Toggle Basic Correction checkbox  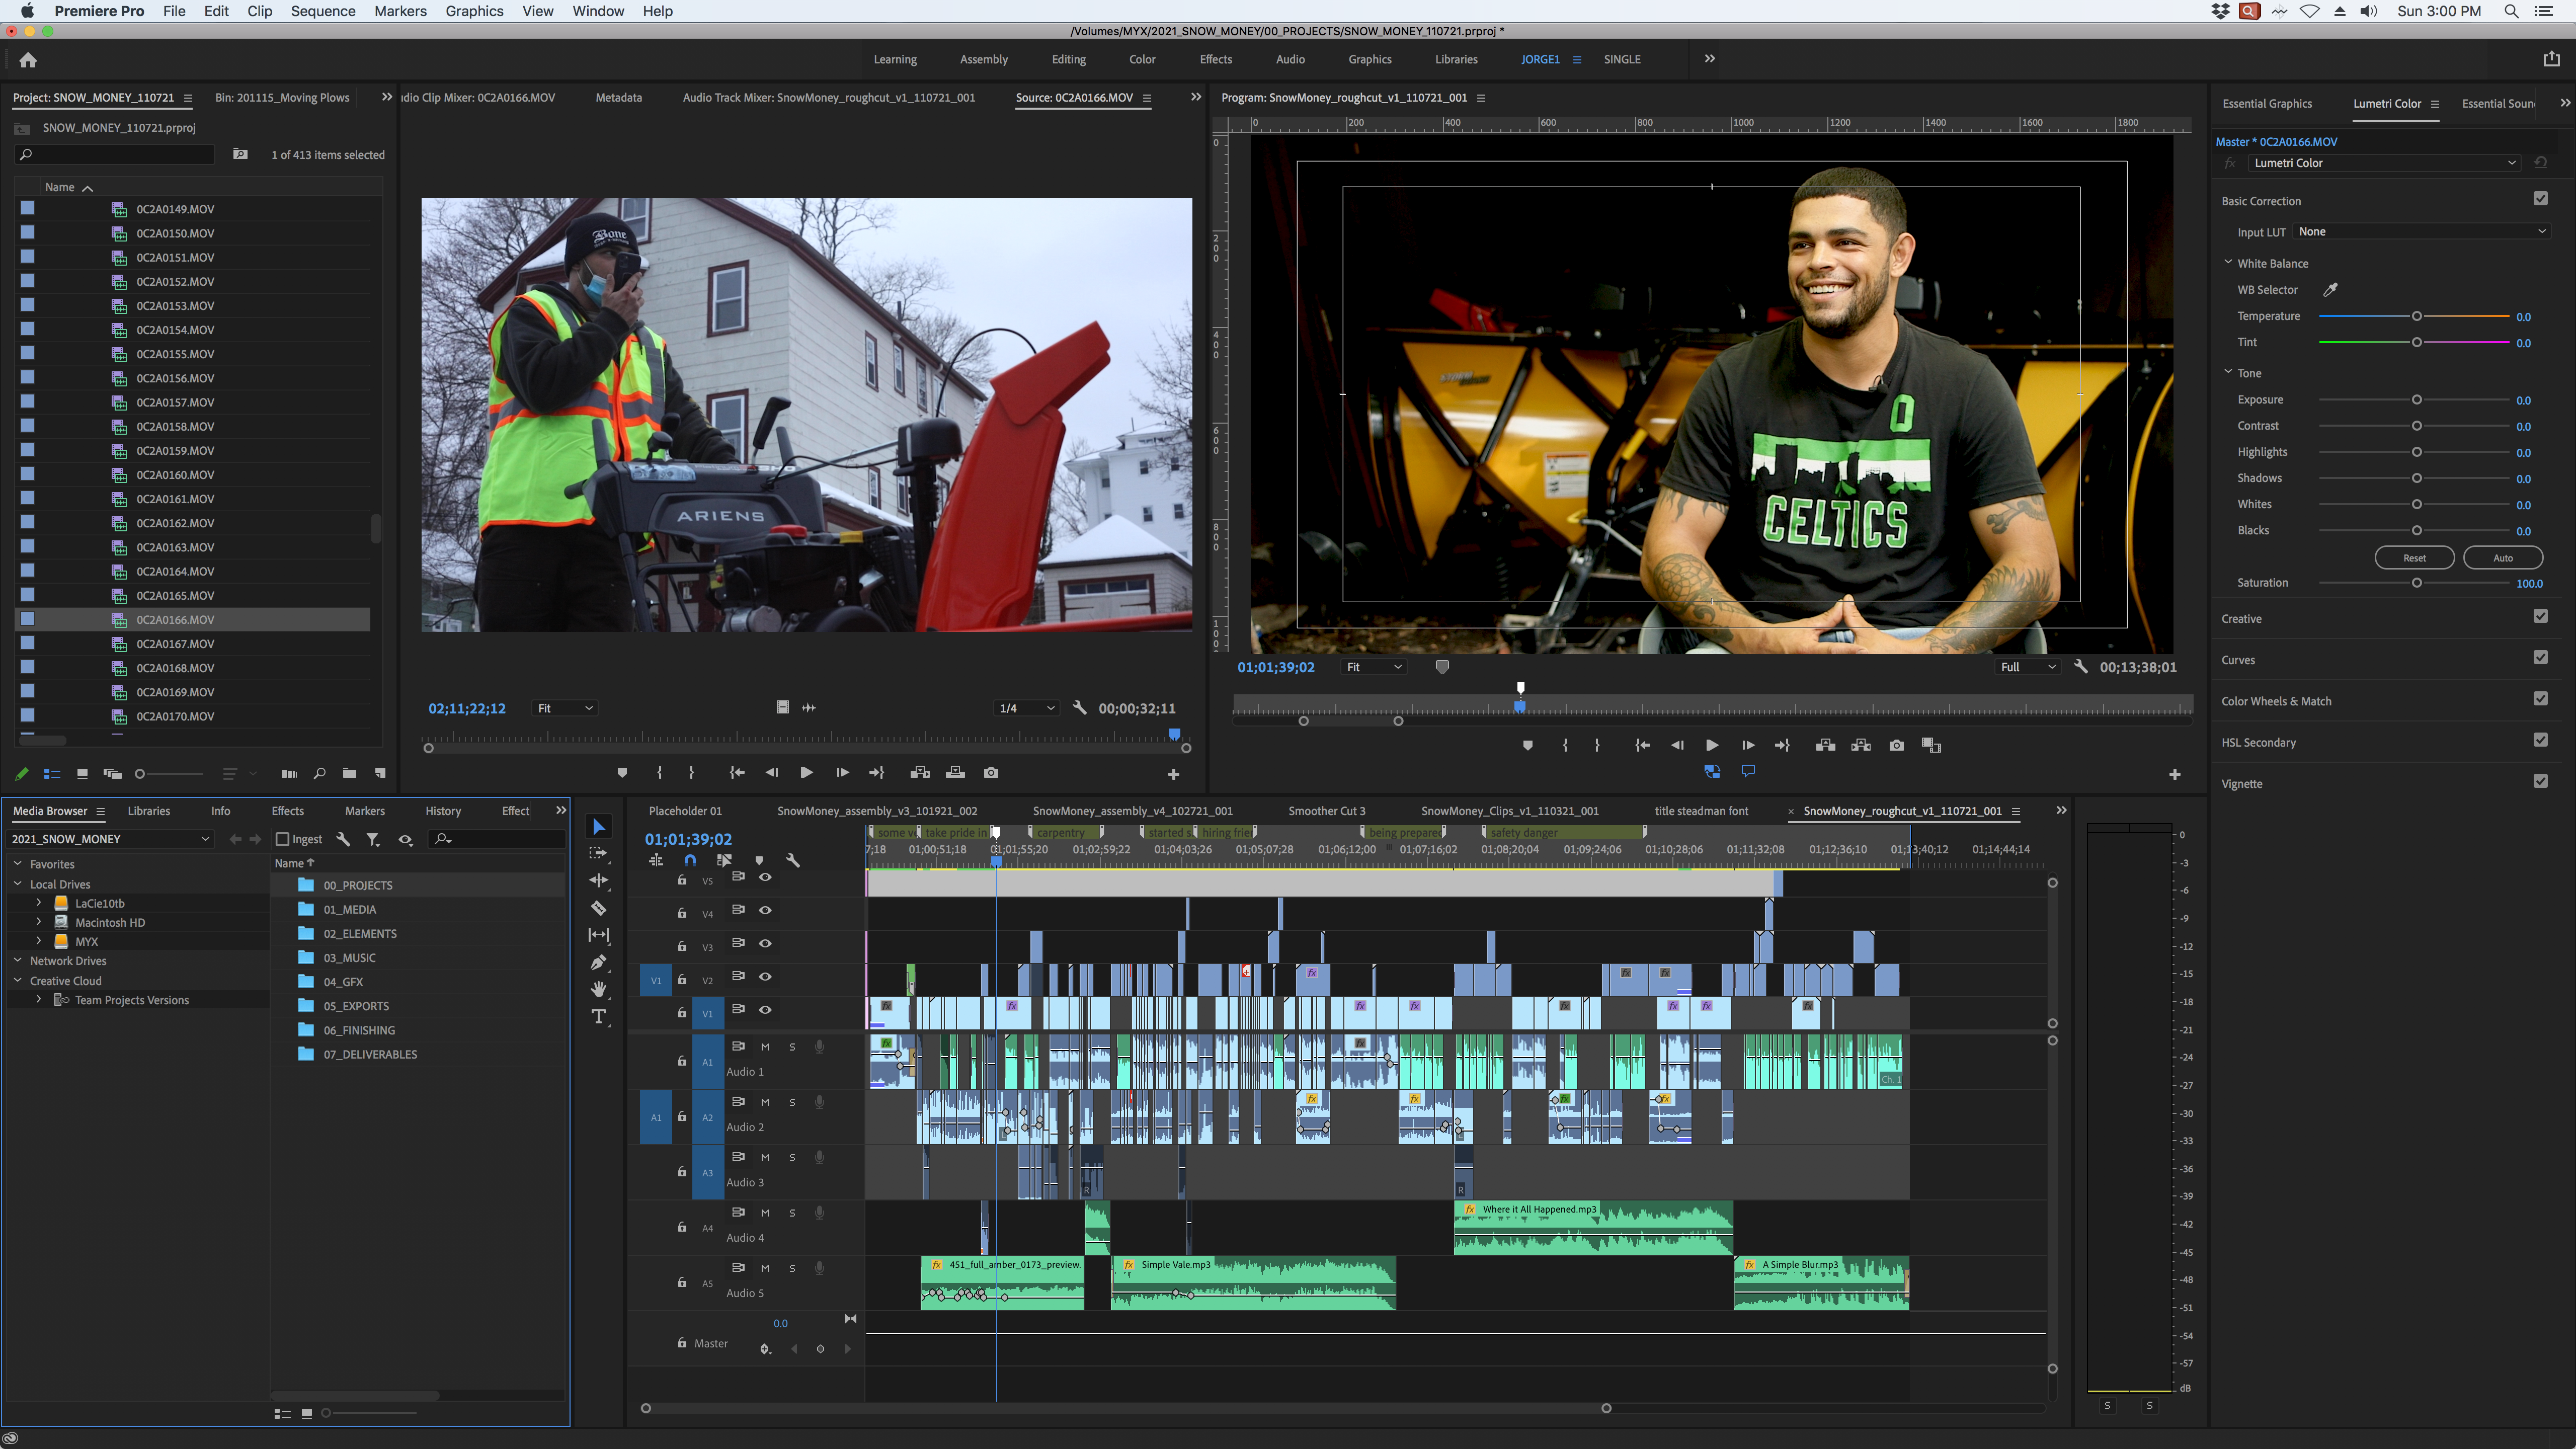(x=2540, y=199)
